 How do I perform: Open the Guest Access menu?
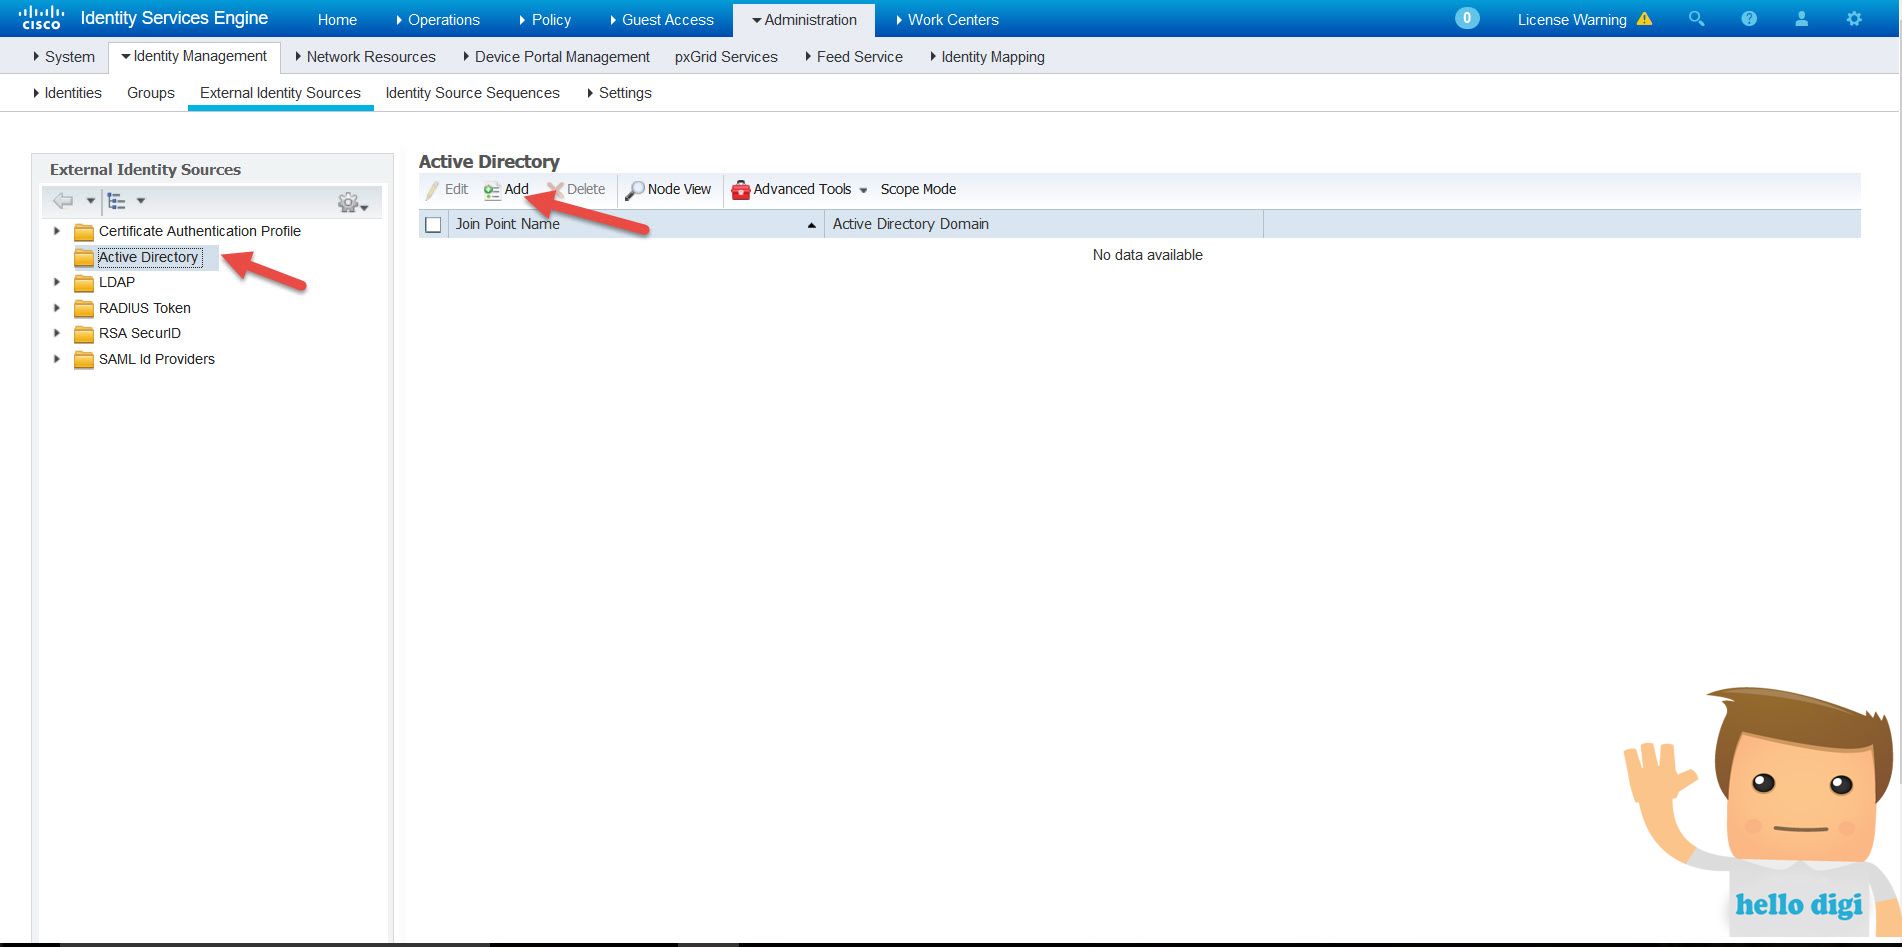(662, 20)
